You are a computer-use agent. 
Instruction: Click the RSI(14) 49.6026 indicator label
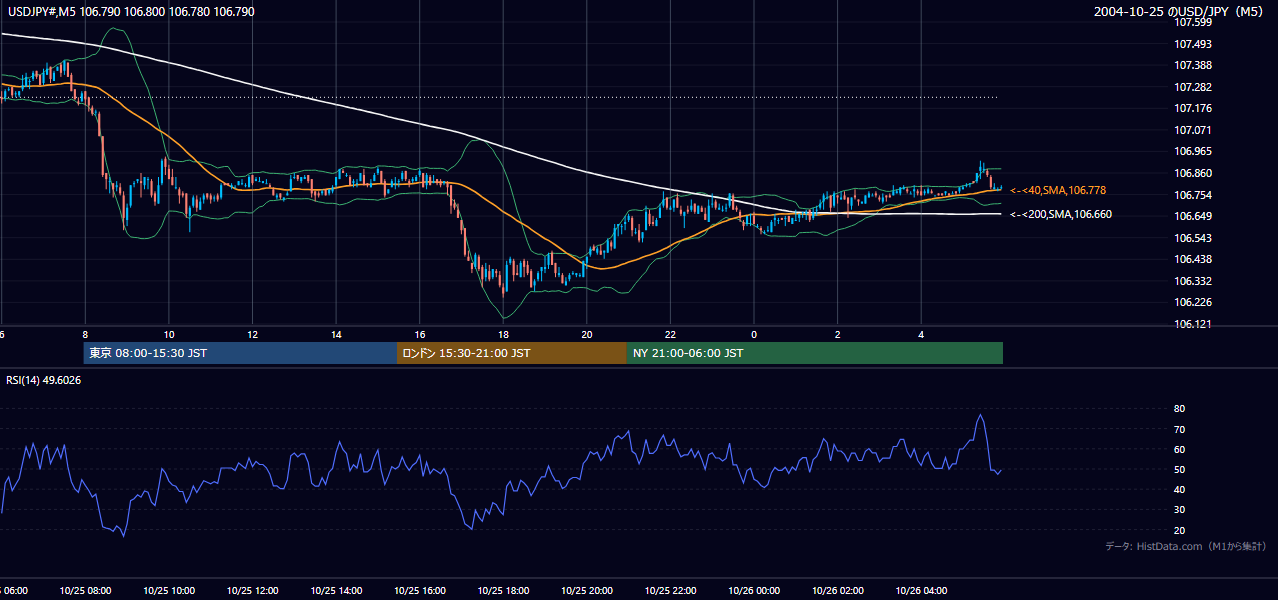pos(44,380)
